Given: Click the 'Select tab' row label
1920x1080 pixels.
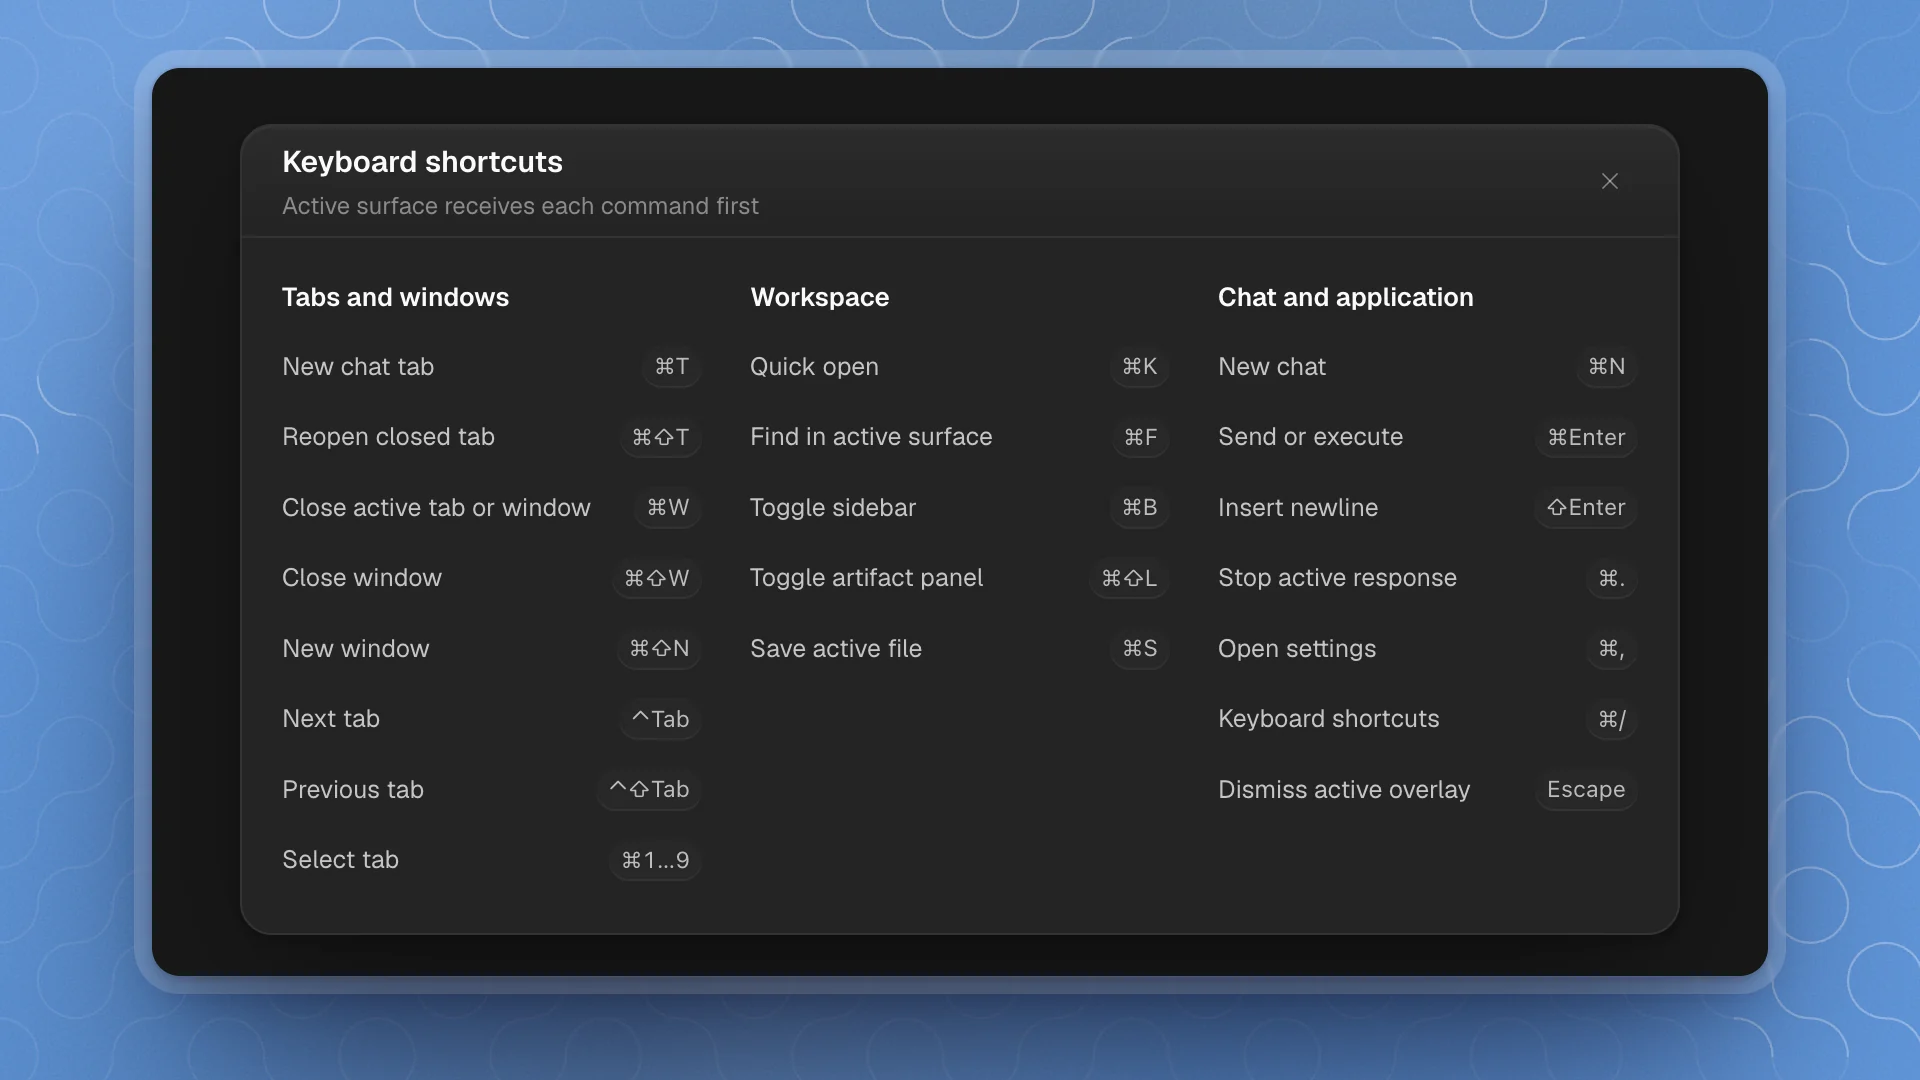Looking at the screenshot, I should coord(340,860).
